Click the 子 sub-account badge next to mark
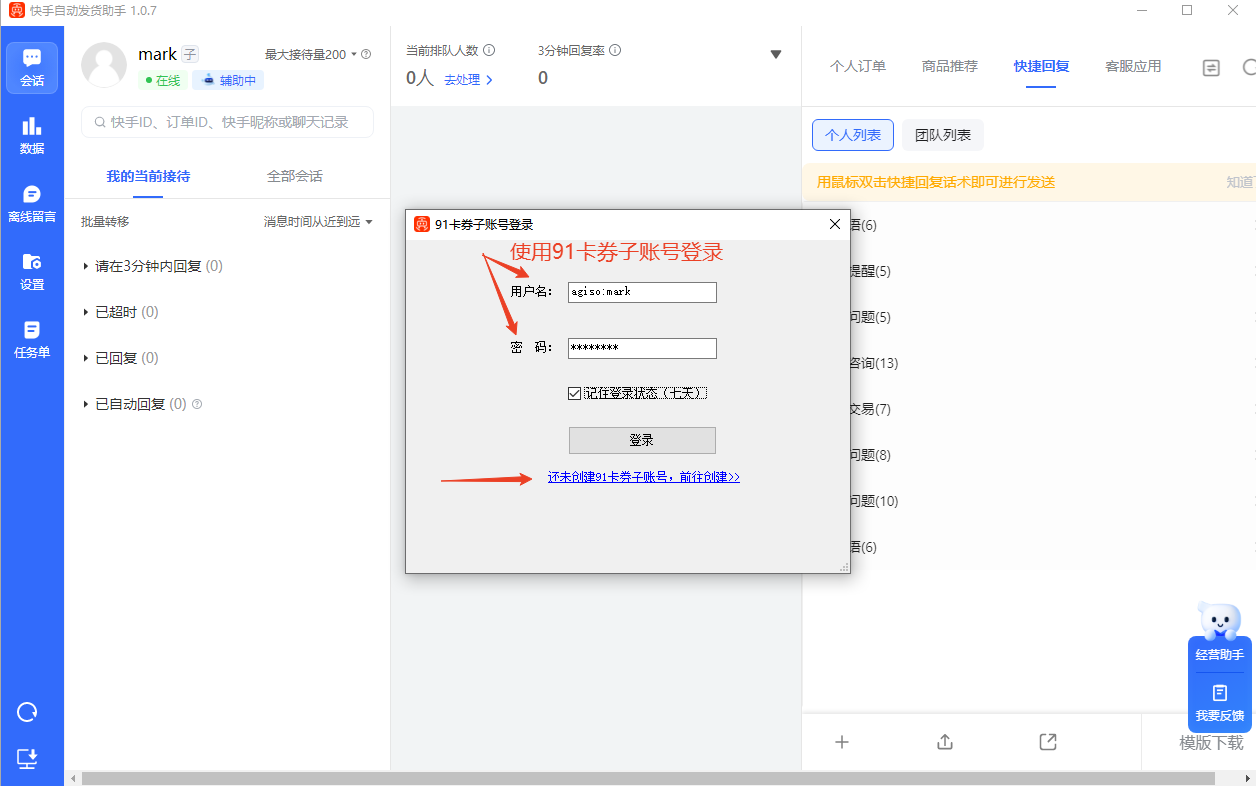Image resolution: width=1256 pixels, height=786 pixels. coord(190,55)
